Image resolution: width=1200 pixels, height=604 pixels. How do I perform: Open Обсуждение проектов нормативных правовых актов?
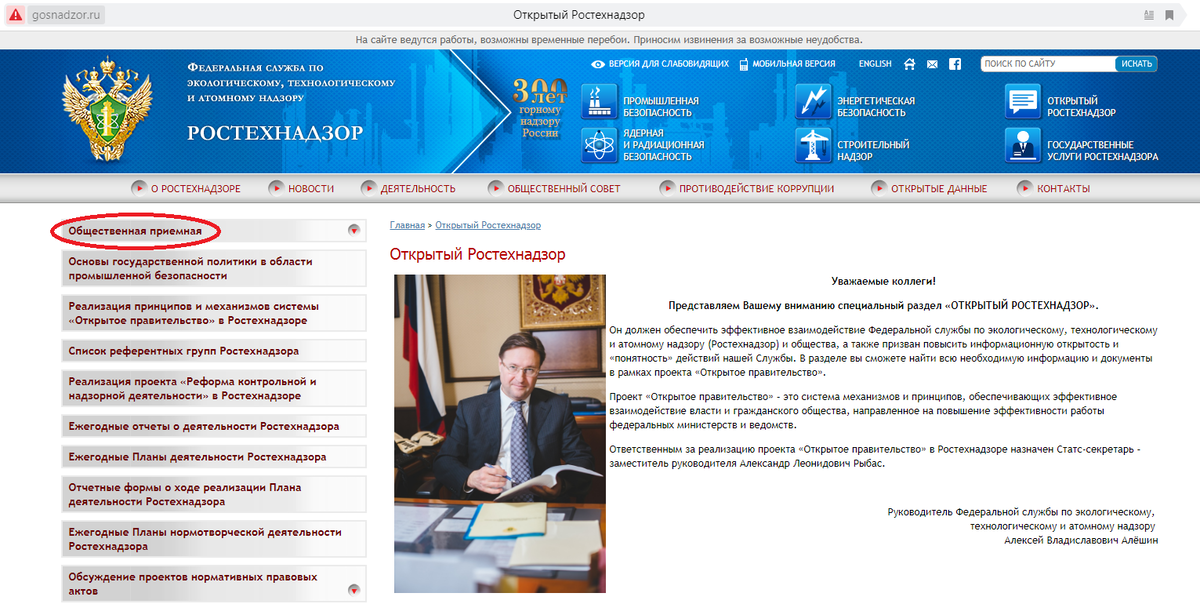[x=214, y=584]
